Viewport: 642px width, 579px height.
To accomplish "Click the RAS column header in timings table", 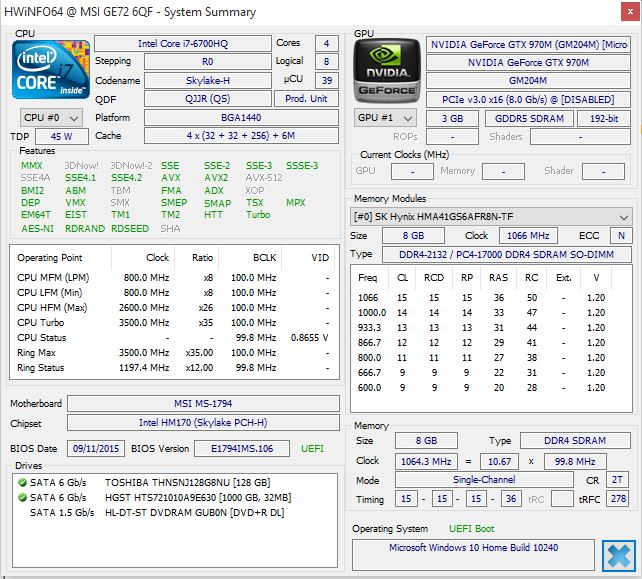I will tap(498, 278).
